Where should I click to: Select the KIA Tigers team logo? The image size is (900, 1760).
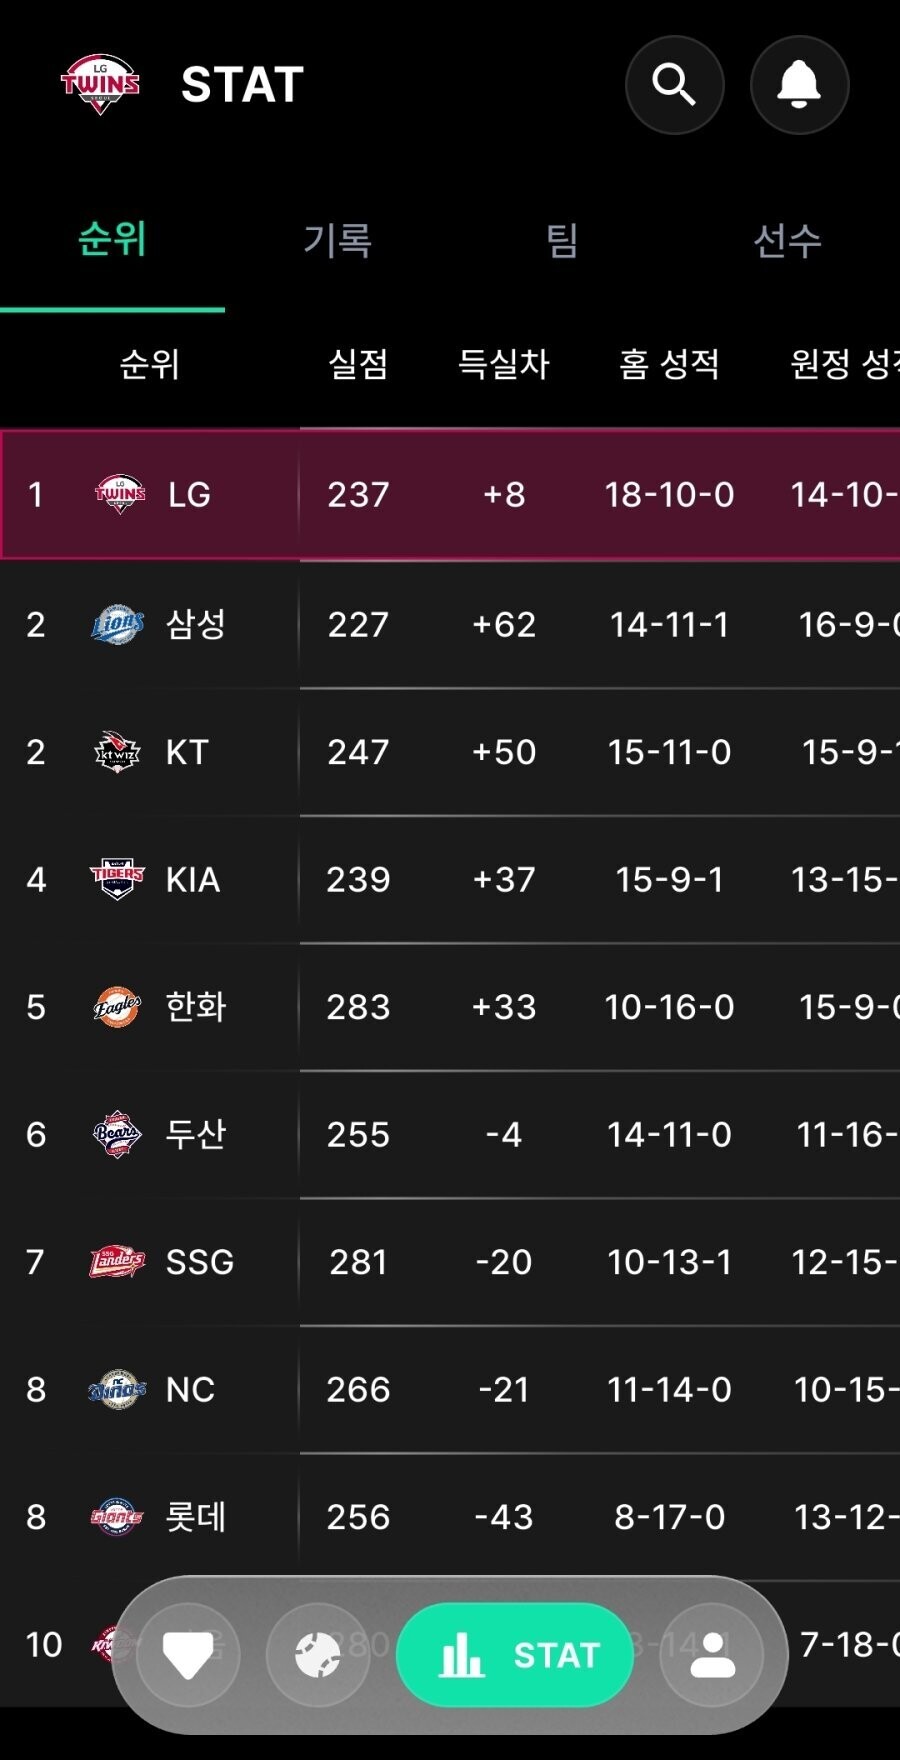(118, 879)
